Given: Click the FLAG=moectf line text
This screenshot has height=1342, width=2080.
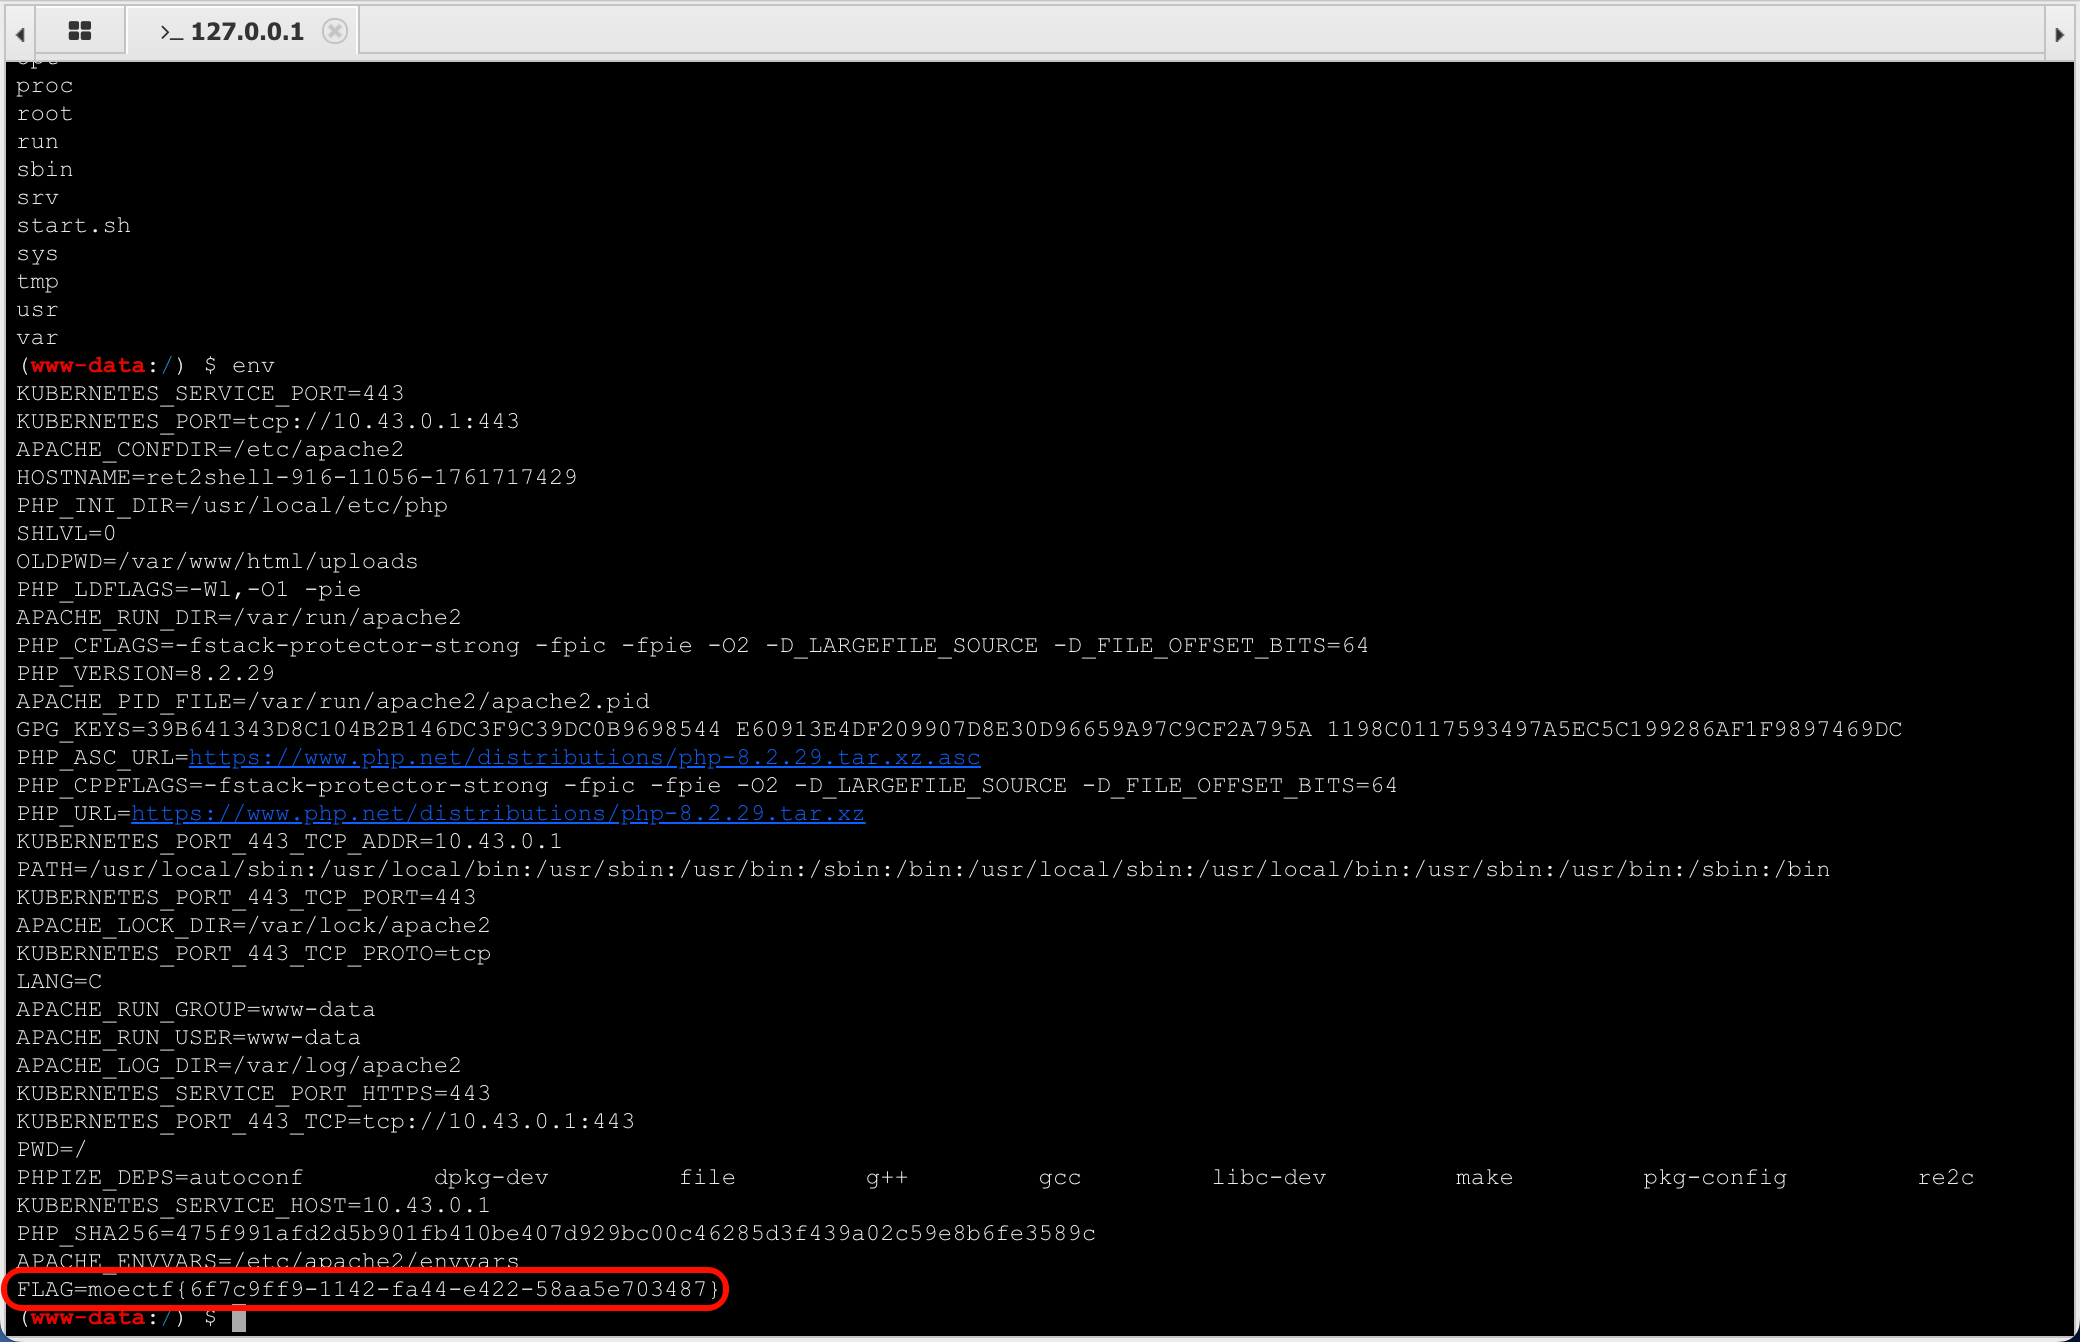Looking at the screenshot, I should [367, 1289].
